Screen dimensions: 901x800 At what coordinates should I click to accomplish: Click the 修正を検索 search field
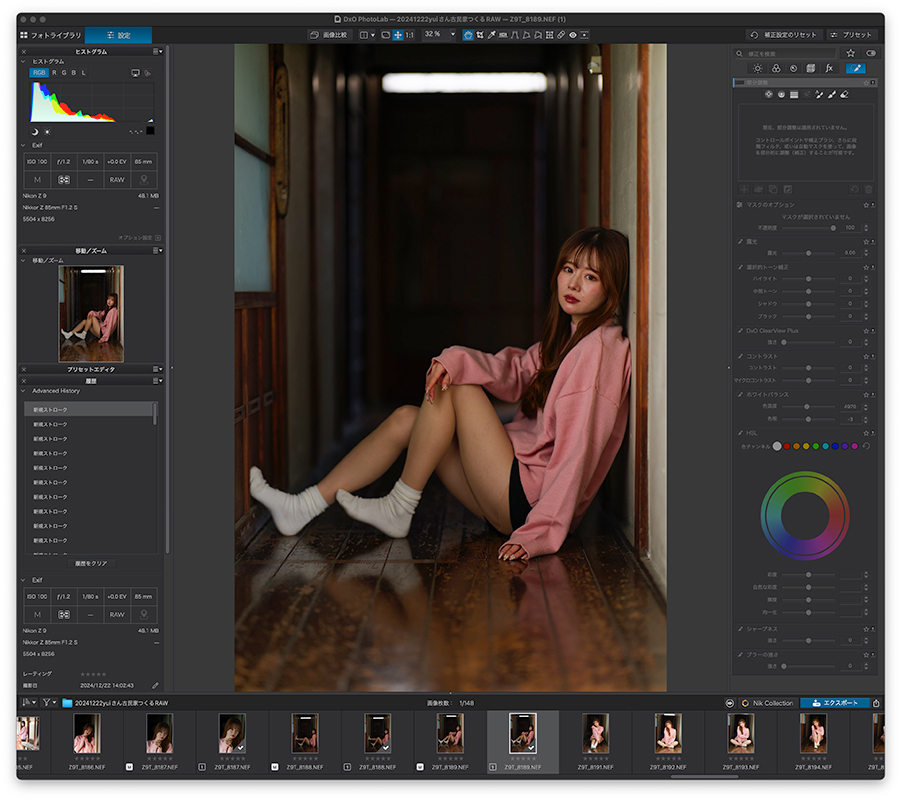coord(787,53)
